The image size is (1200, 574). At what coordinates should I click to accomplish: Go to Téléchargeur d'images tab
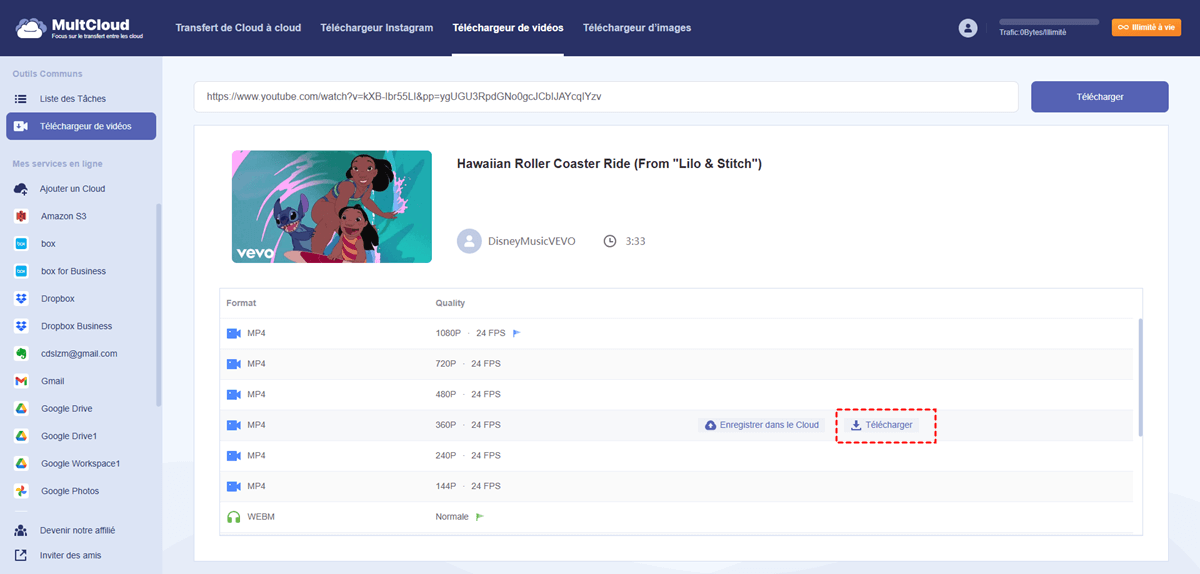click(637, 28)
